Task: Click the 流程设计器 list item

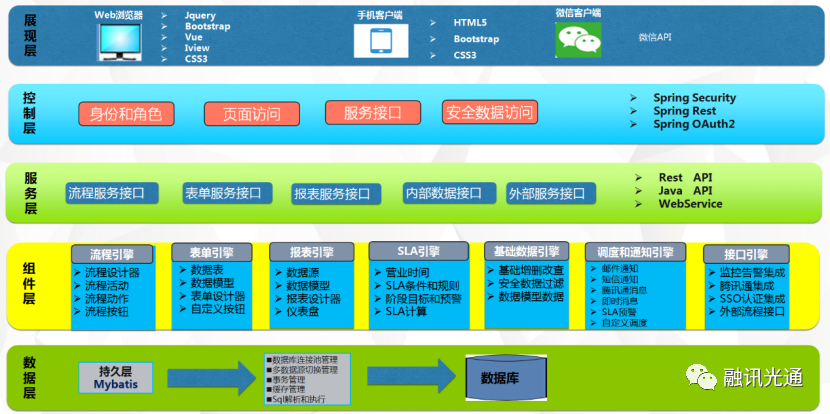Action: click(x=112, y=272)
